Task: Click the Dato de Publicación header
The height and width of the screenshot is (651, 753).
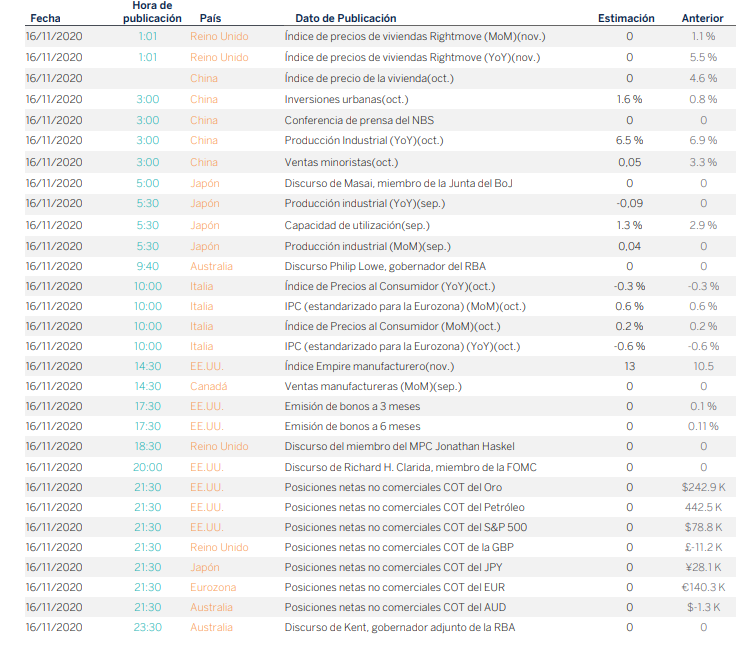Action: pos(345,18)
